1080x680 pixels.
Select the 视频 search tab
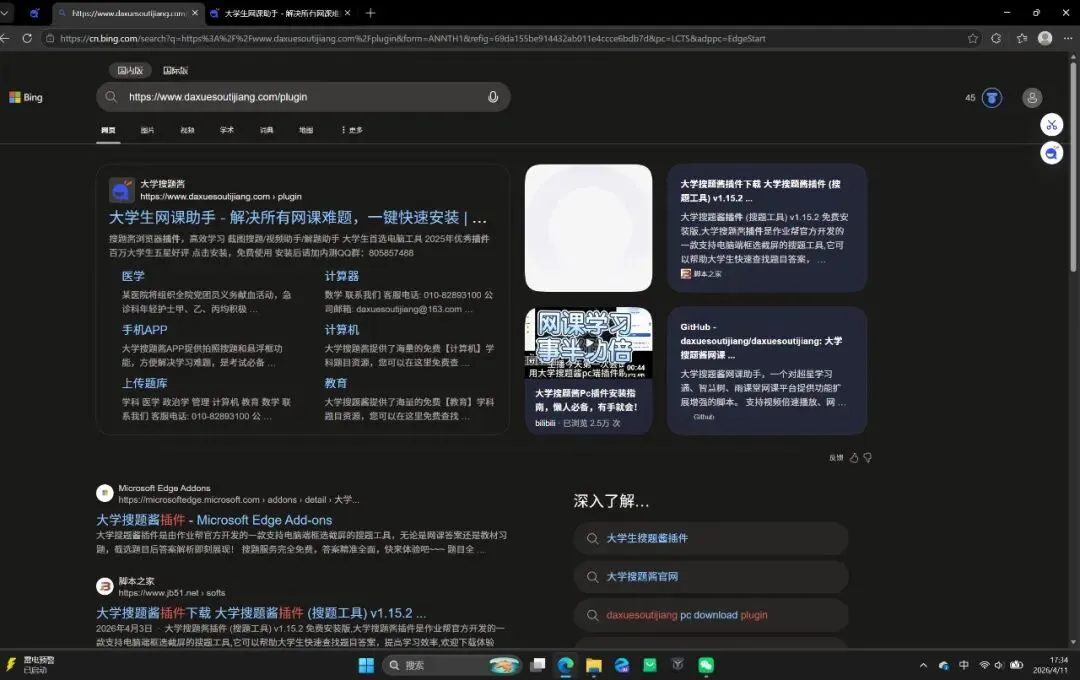187,130
